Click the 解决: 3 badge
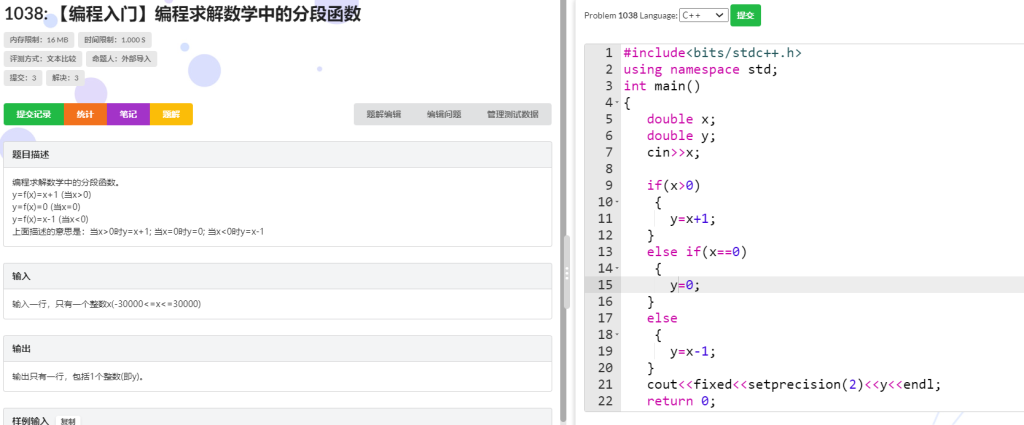Screen dimensions: 1024x425 tap(65, 78)
